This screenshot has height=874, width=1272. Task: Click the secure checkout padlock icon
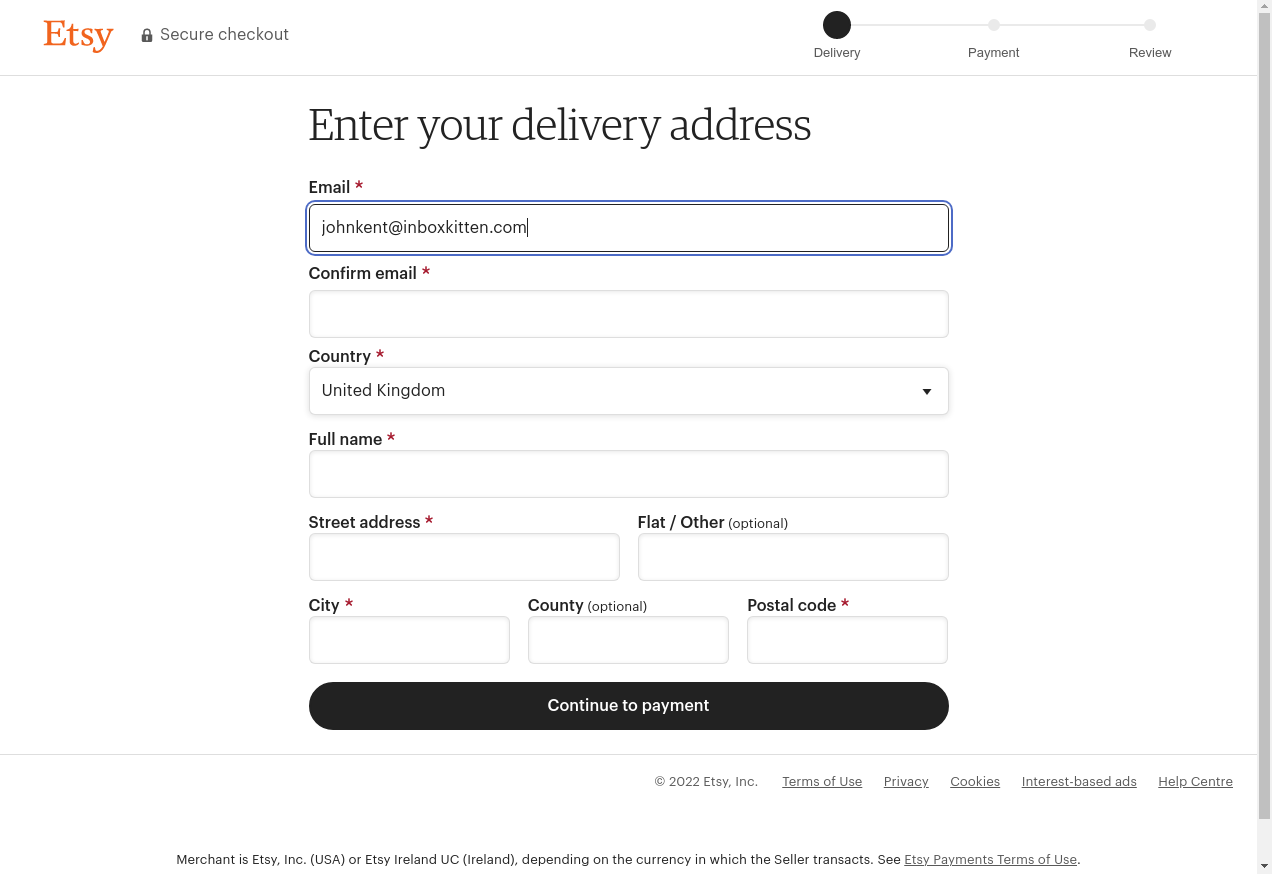click(147, 35)
